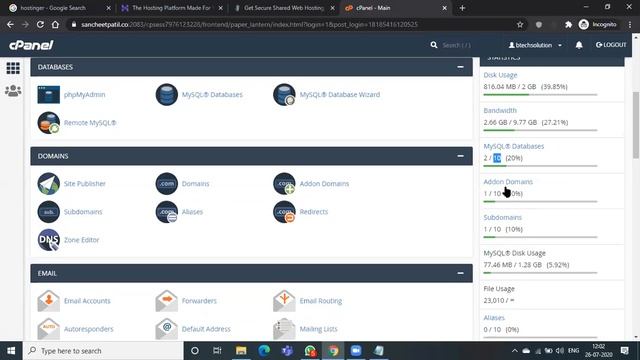Click the Zone Editor text link

point(81,240)
